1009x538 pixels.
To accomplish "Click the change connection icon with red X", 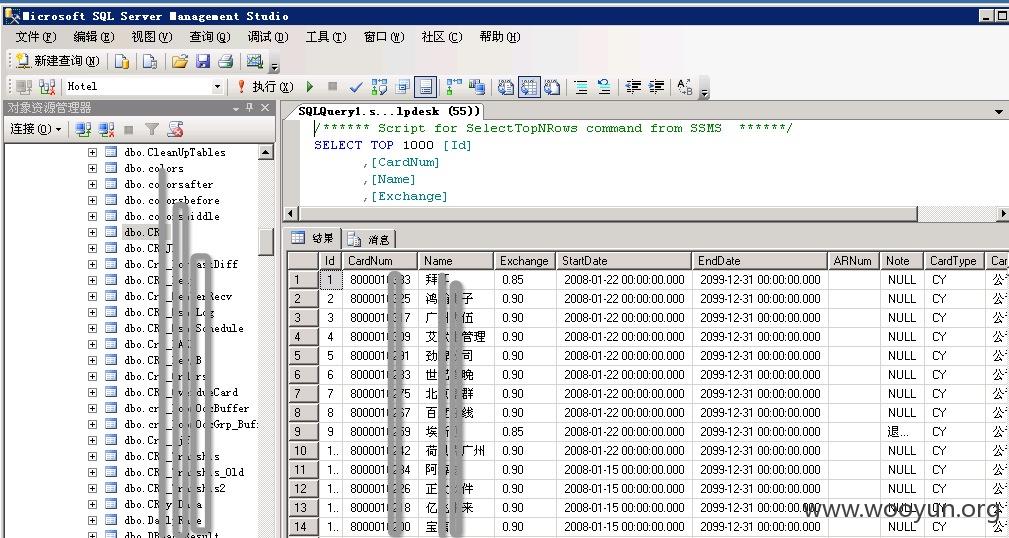I will coord(46,86).
